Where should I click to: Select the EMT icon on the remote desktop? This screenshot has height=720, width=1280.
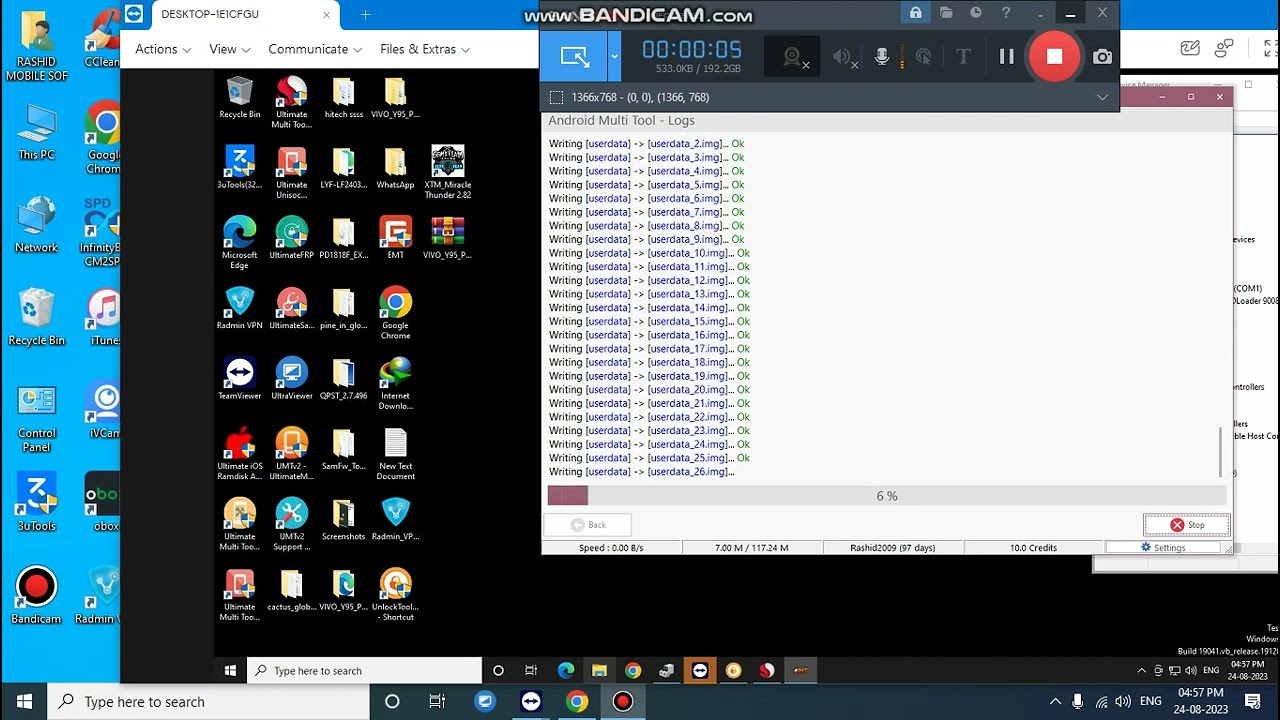point(396,238)
